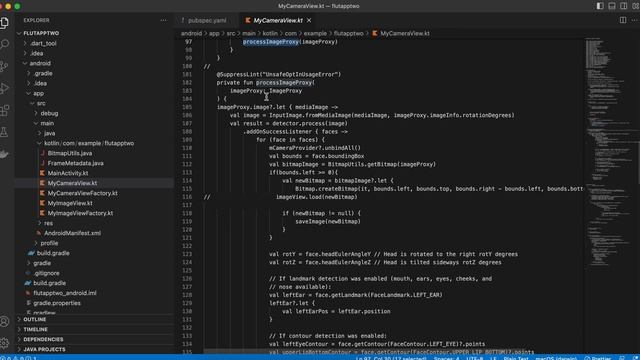Screen dimensions: 640x360
Task: Open customize layout icon in title bar
Action: [x=636, y=6]
